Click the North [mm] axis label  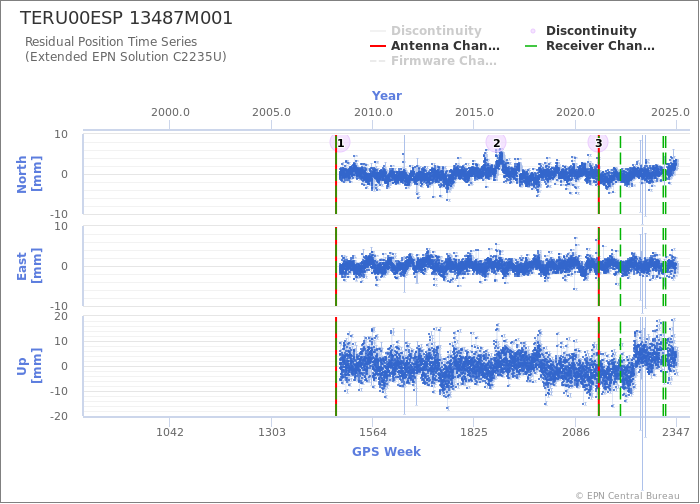coord(29,174)
